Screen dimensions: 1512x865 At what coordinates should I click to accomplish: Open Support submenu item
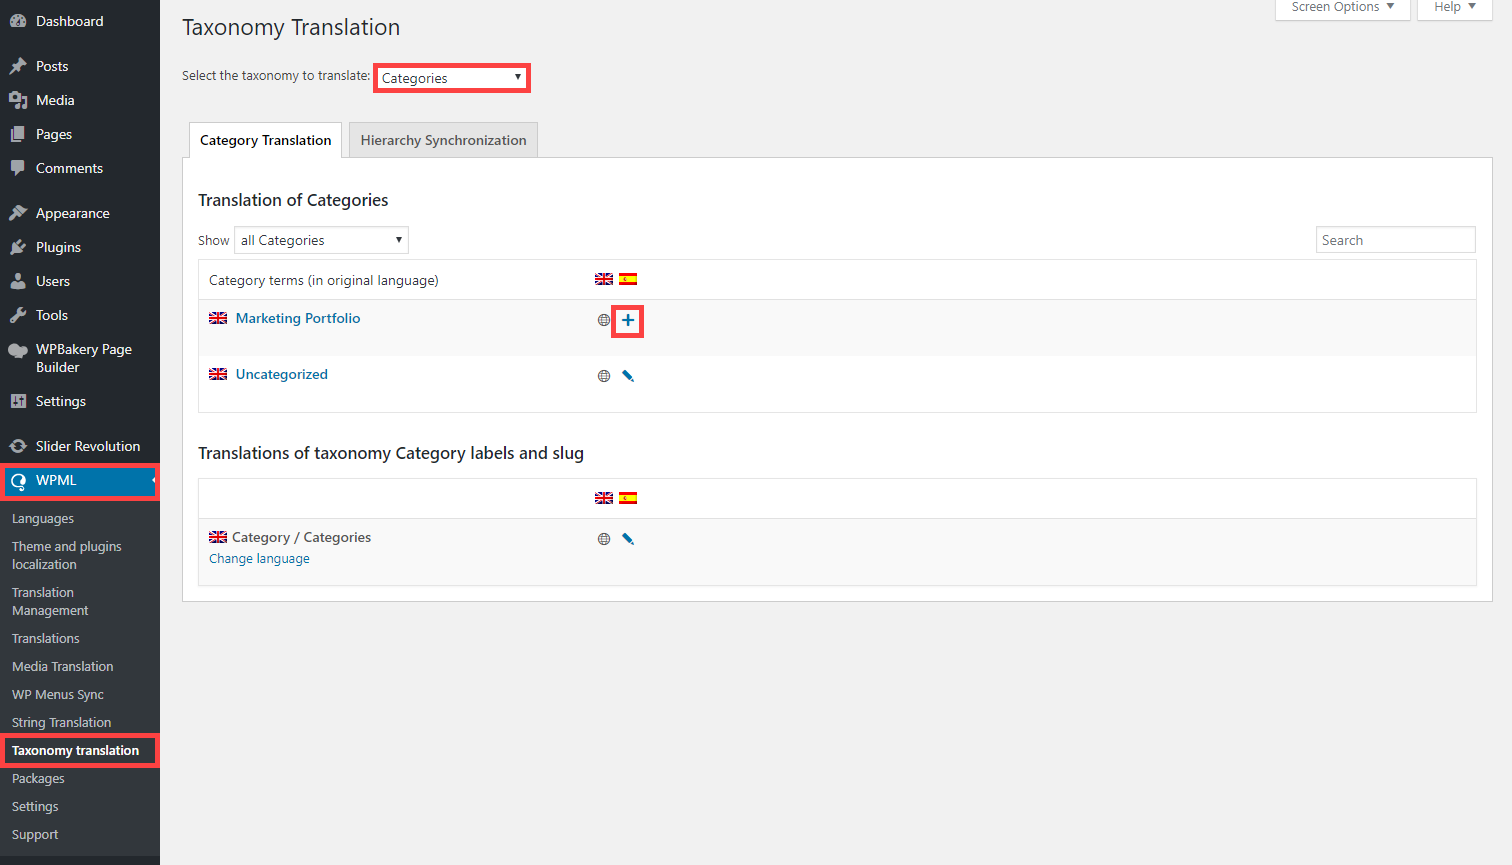35,835
